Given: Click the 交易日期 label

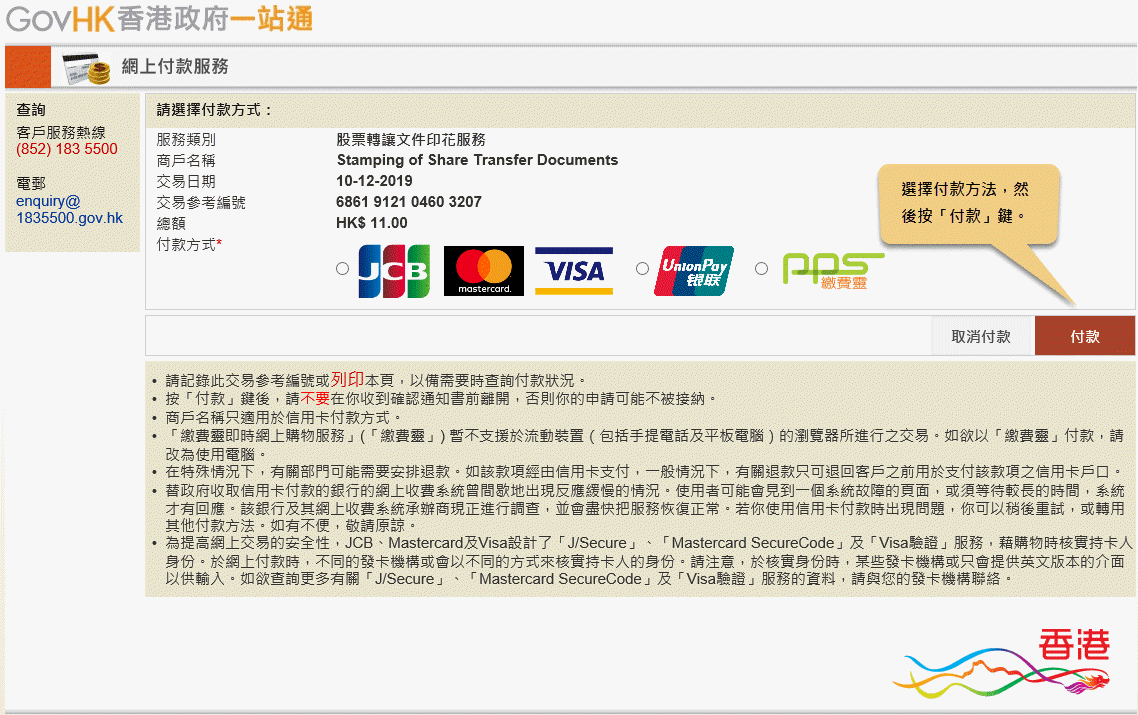Looking at the screenshot, I should [x=186, y=181].
